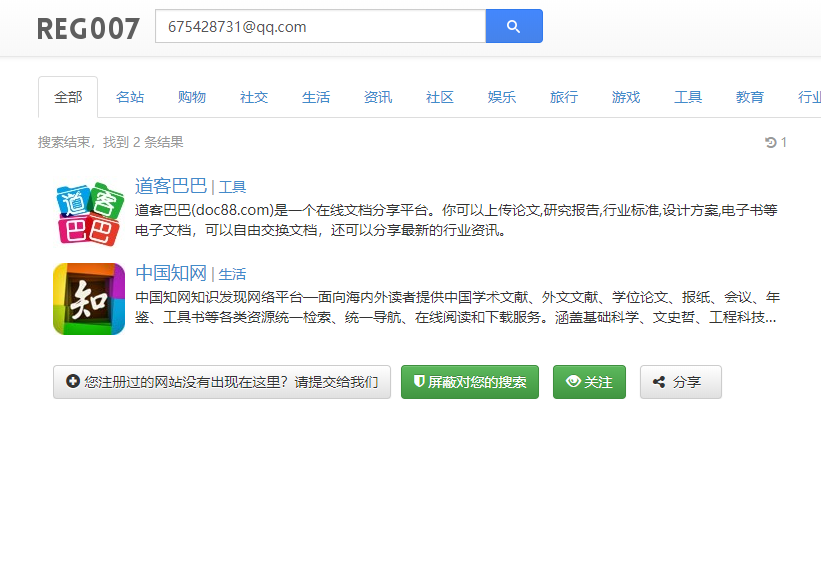
Task: Click the blue search magnifier button
Action: click(514, 26)
